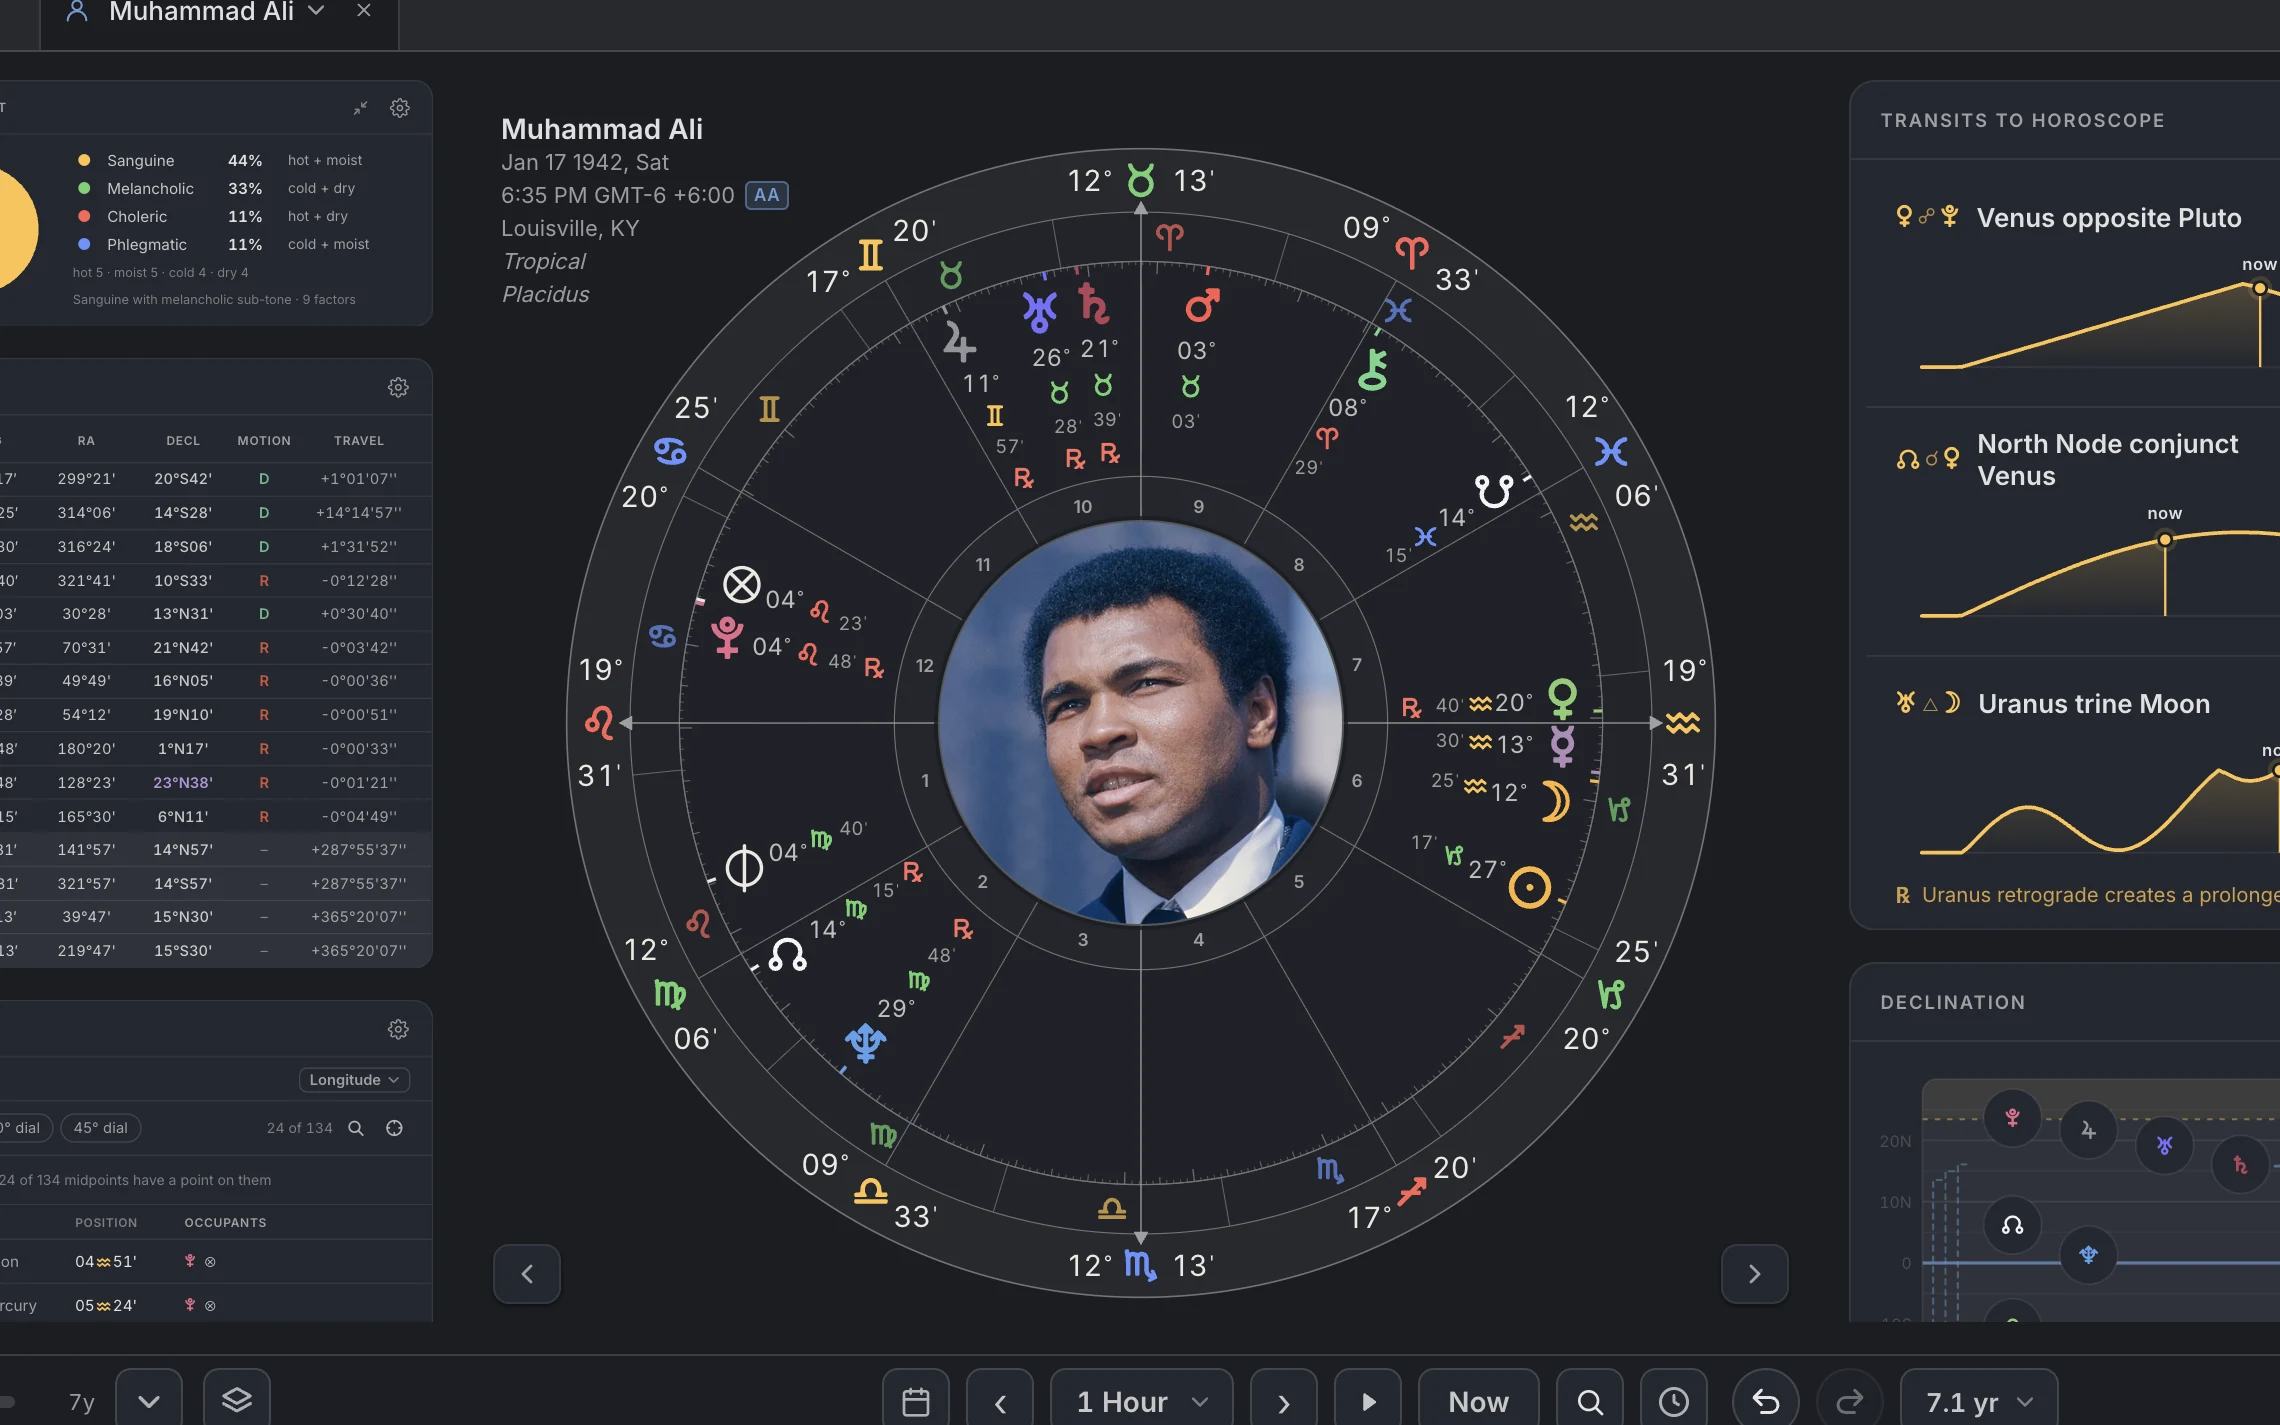Click the layers stack icon
This screenshot has width=2280, height=1425.
pos(236,1400)
